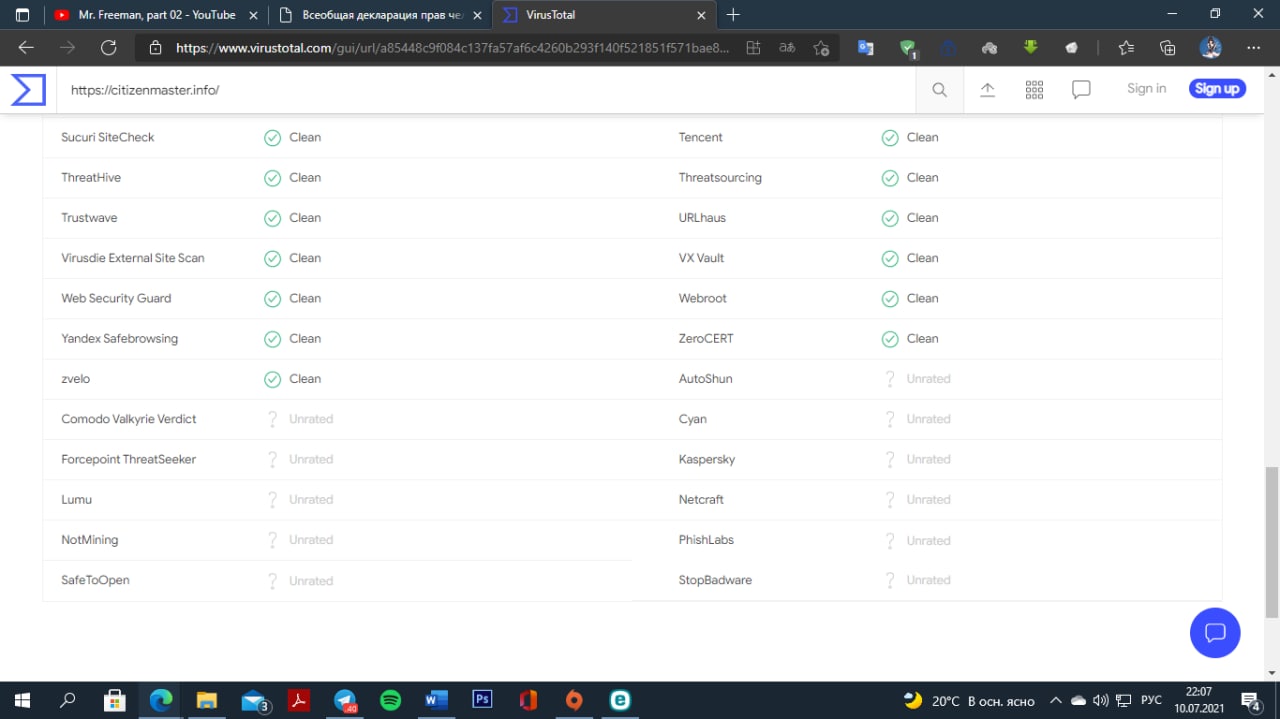The width and height of the screenshot is (1280, 719).
Task: Click the VirusTotal logo icon
Action: 28,89
